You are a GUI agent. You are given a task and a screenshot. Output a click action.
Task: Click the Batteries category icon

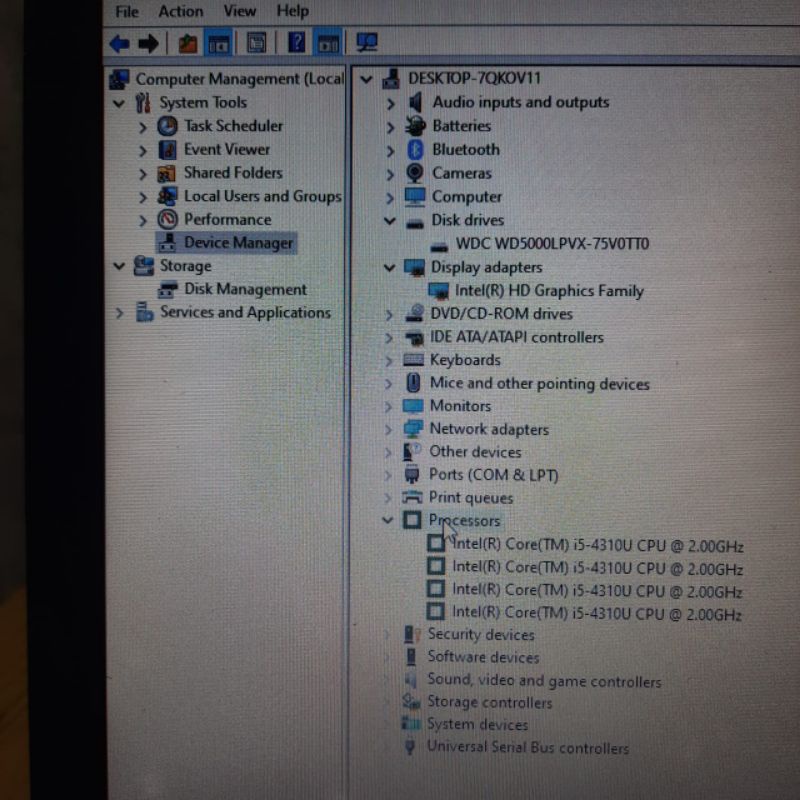coord(415,126)
